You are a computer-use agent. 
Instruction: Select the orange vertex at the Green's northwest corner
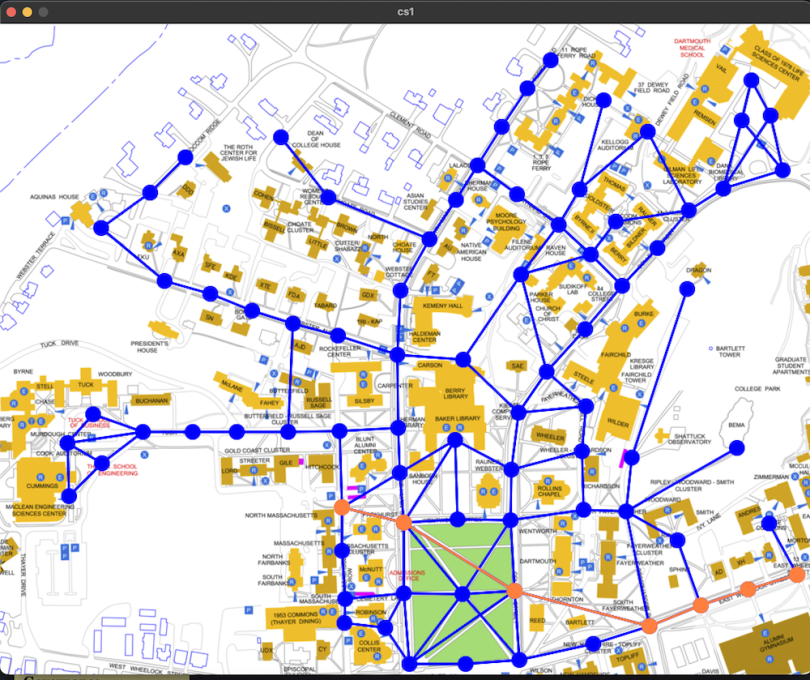pos(404,522)
